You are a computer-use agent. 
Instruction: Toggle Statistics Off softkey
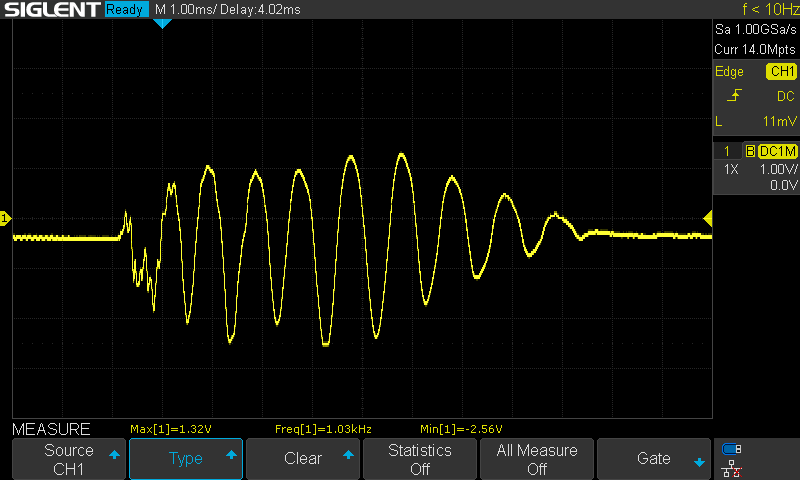(420, 459)
